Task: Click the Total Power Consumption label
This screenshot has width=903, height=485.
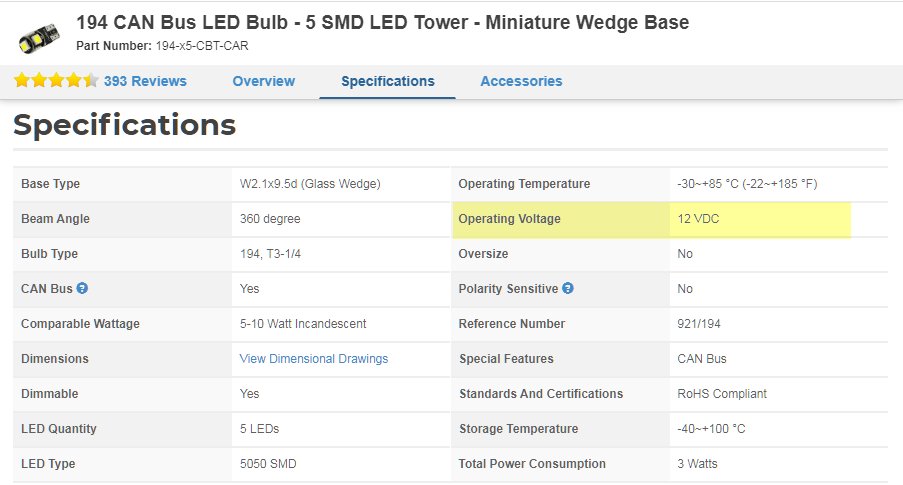Action: (532, 464)
